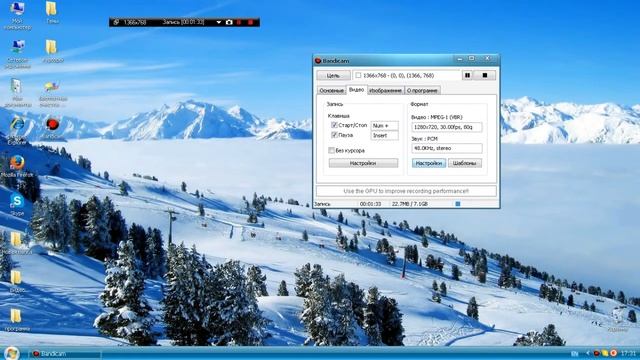The height and width of the screenshot is (360, 640).
Task: Minimize the Bandicam window
Action: (x=460, y=60)
